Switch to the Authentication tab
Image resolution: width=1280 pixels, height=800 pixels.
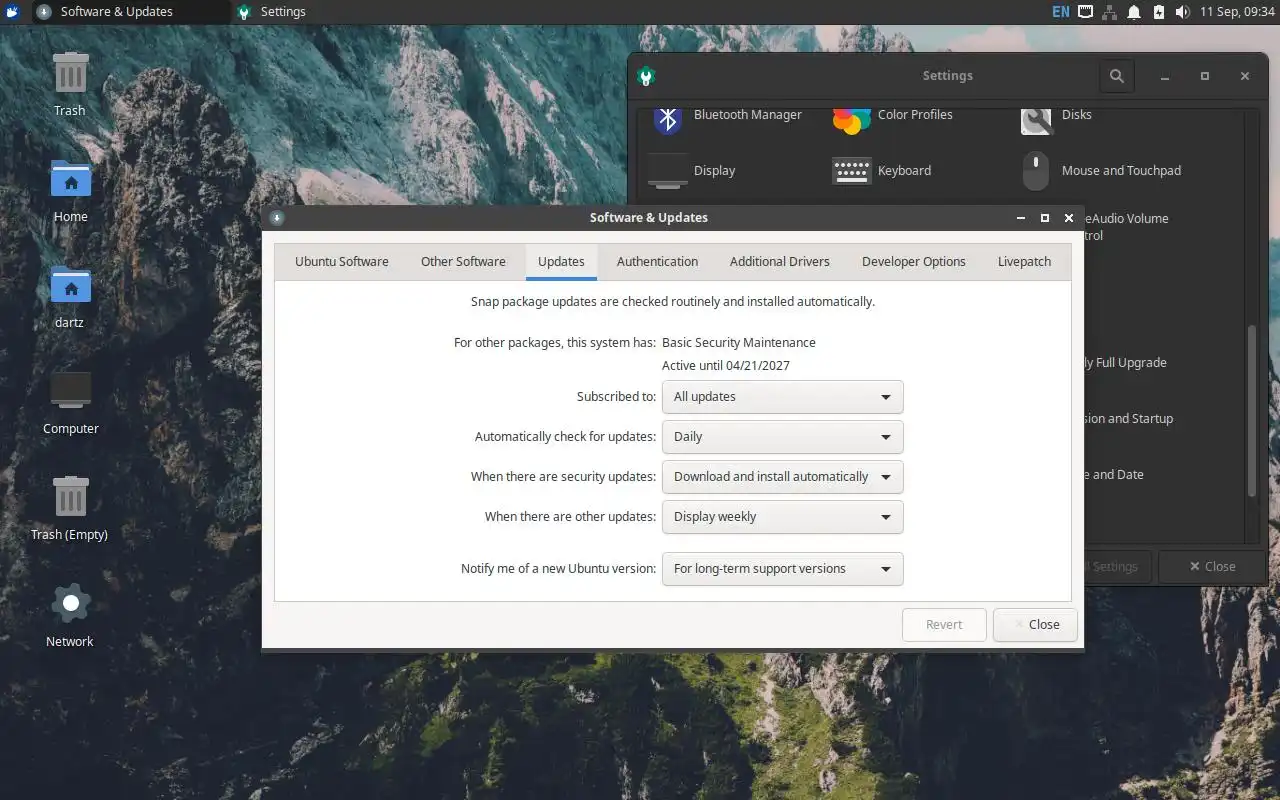point(657,262)
